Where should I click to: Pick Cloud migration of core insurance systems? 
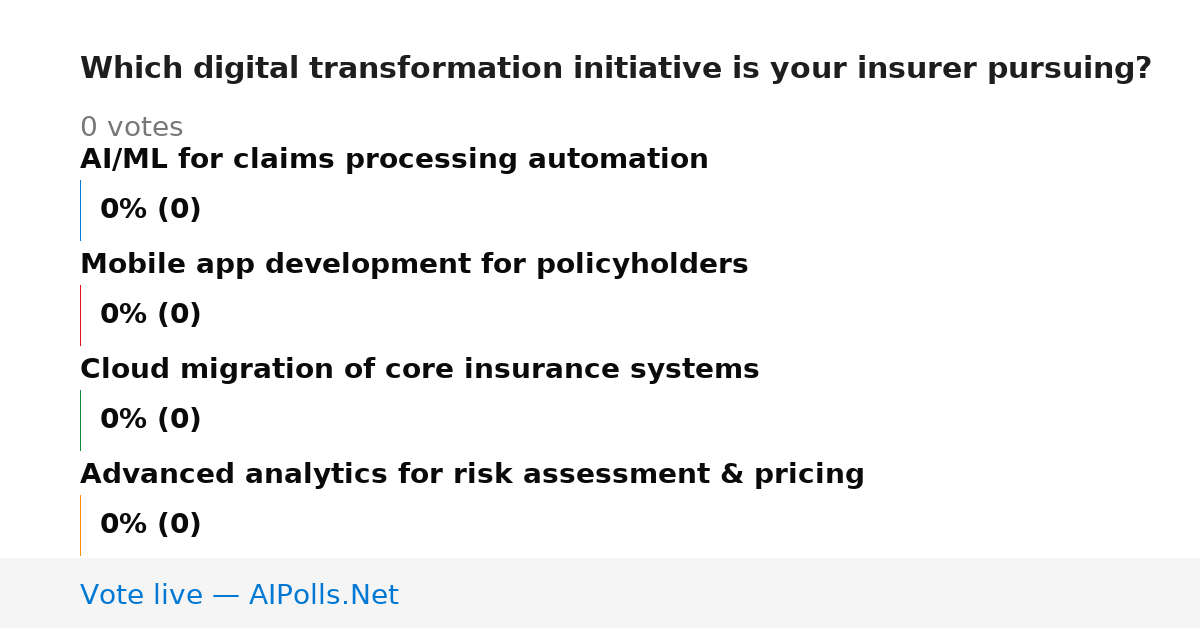coord(419,370)
